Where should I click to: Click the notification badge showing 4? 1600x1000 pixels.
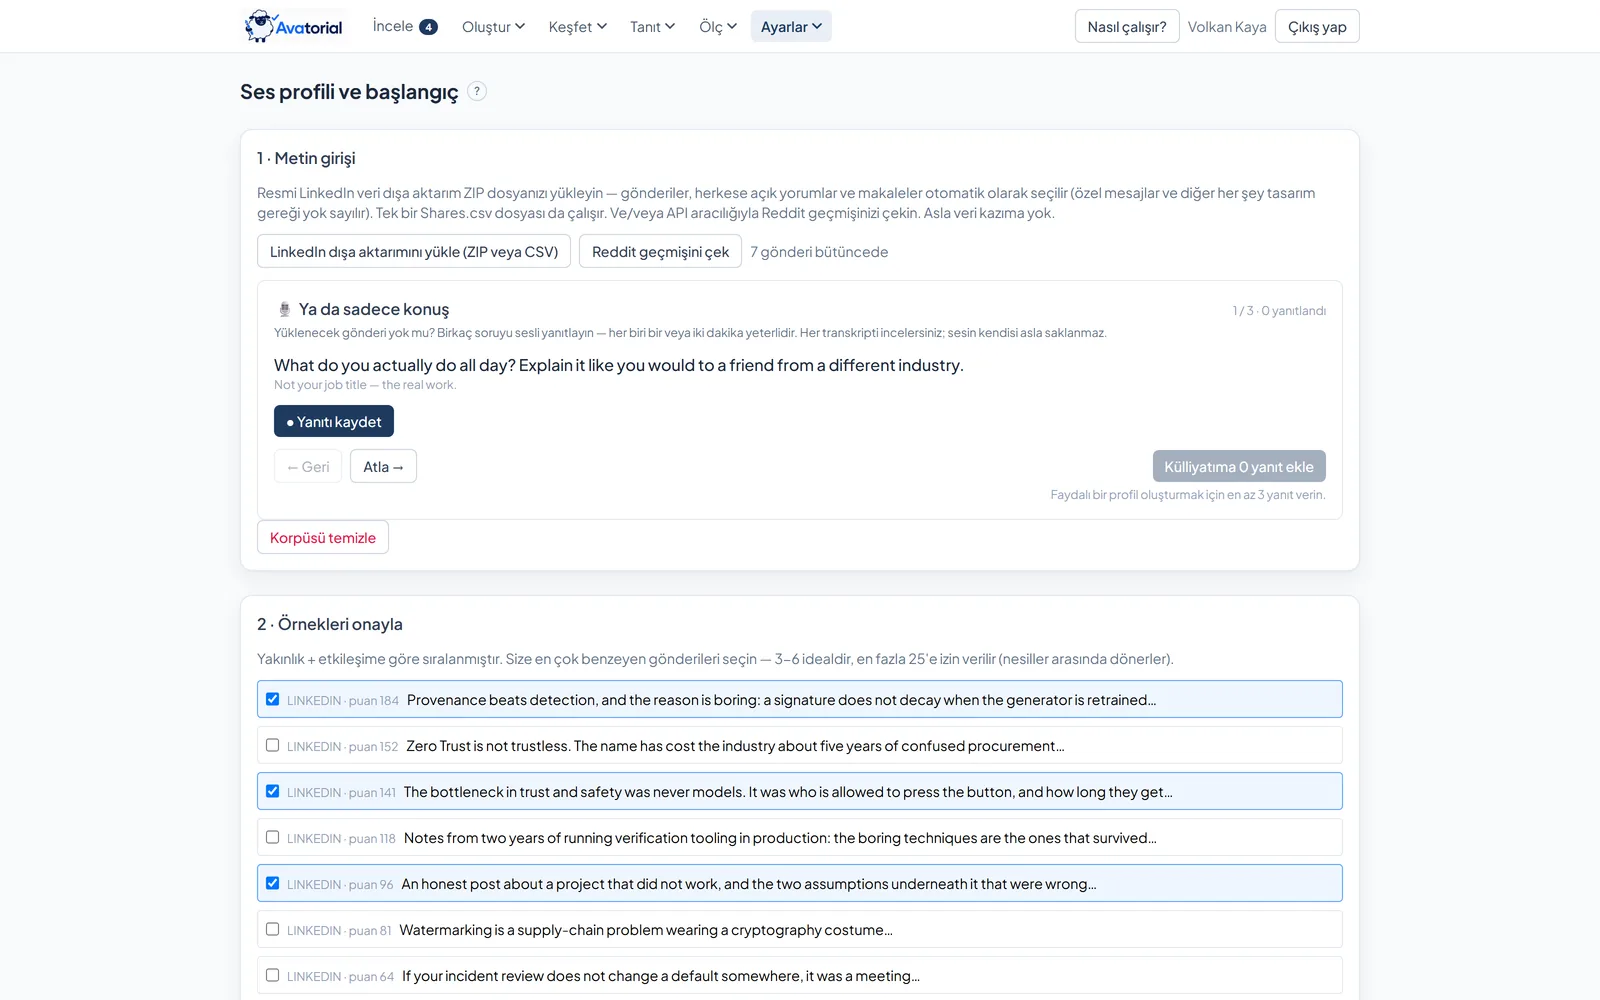point(428,27)
